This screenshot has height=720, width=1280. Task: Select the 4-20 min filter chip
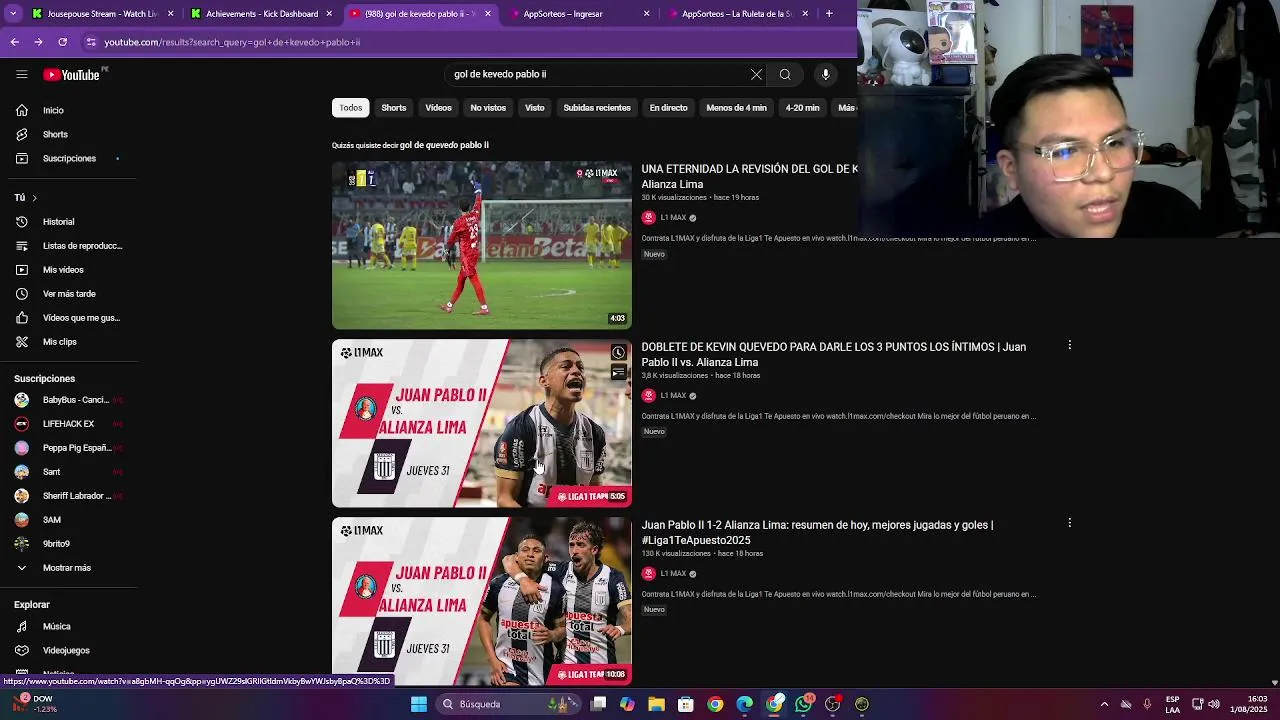(802, 108)
